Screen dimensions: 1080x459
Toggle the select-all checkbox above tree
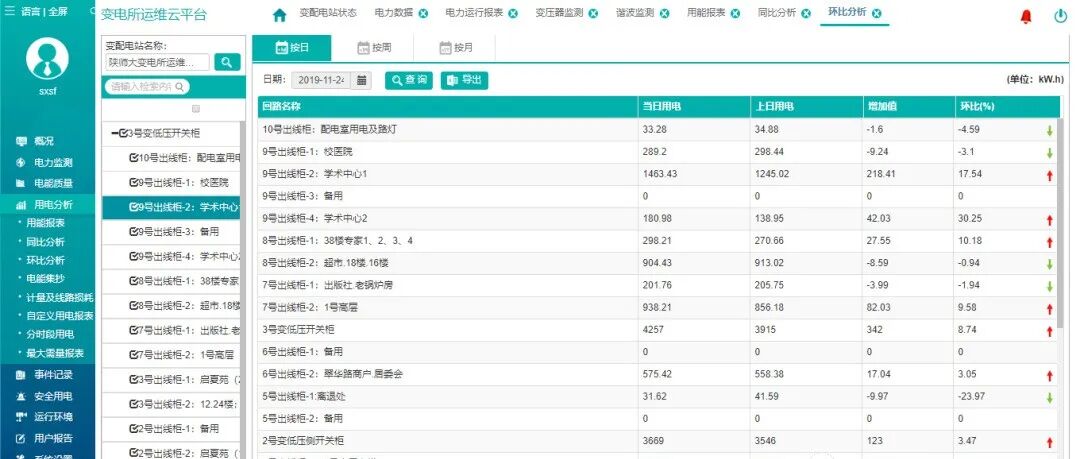196,109
